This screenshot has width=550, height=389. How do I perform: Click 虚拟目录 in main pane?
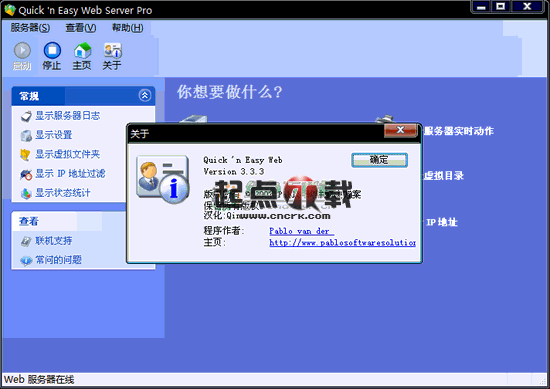click(x=444, y=175)
